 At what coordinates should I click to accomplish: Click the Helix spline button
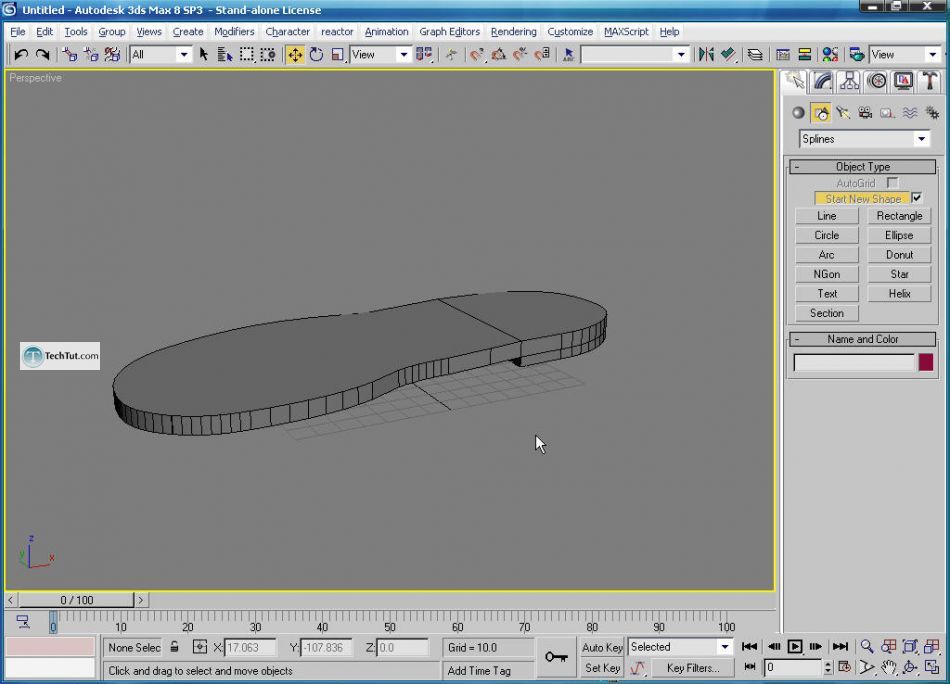tap(899, 293)
